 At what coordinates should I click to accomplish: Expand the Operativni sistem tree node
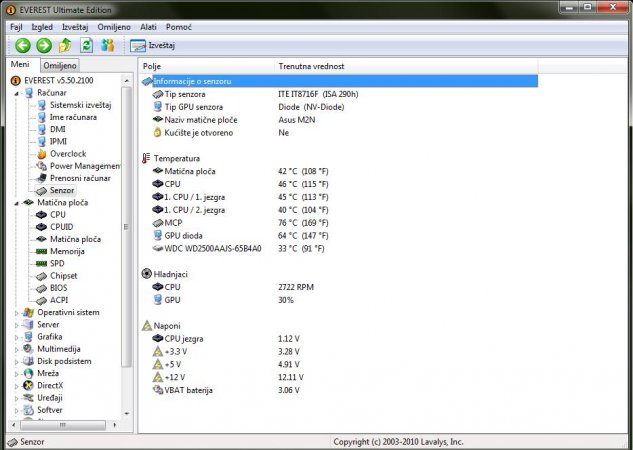pyautogui.click(x=17, y=313)
